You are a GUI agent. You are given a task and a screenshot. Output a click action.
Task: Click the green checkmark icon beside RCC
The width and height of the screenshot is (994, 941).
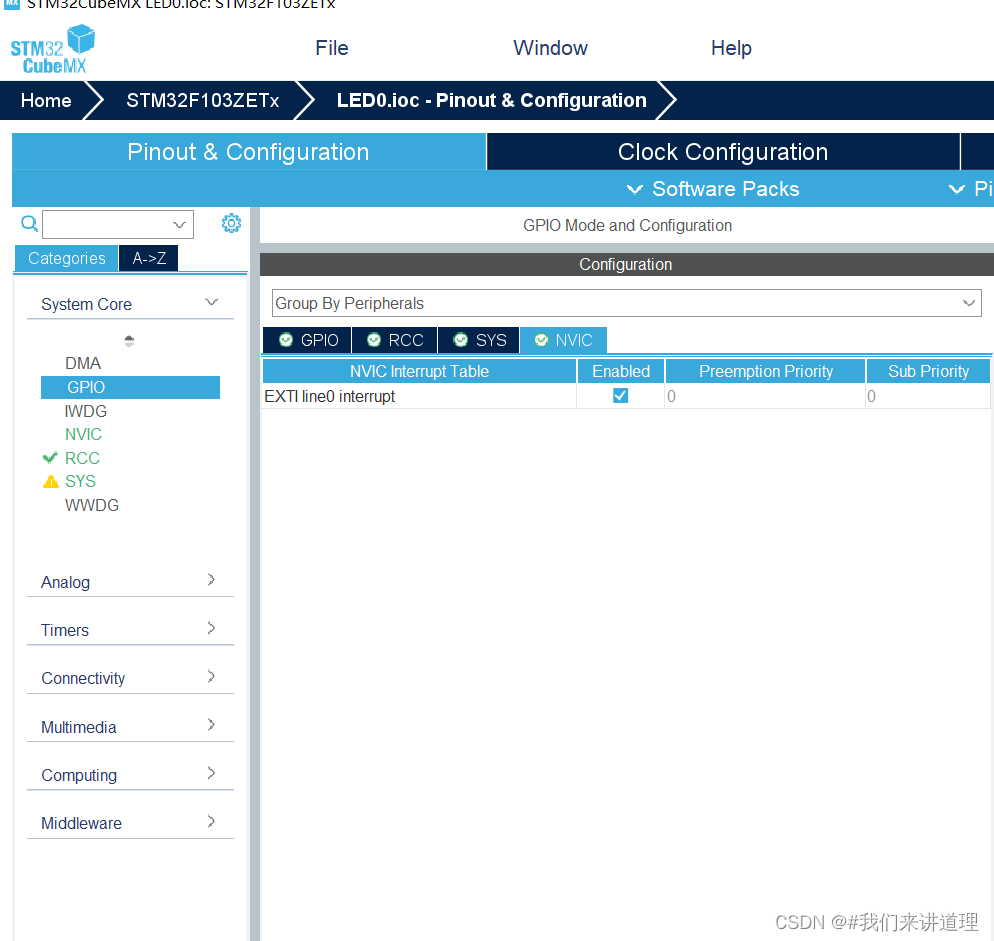50,458
